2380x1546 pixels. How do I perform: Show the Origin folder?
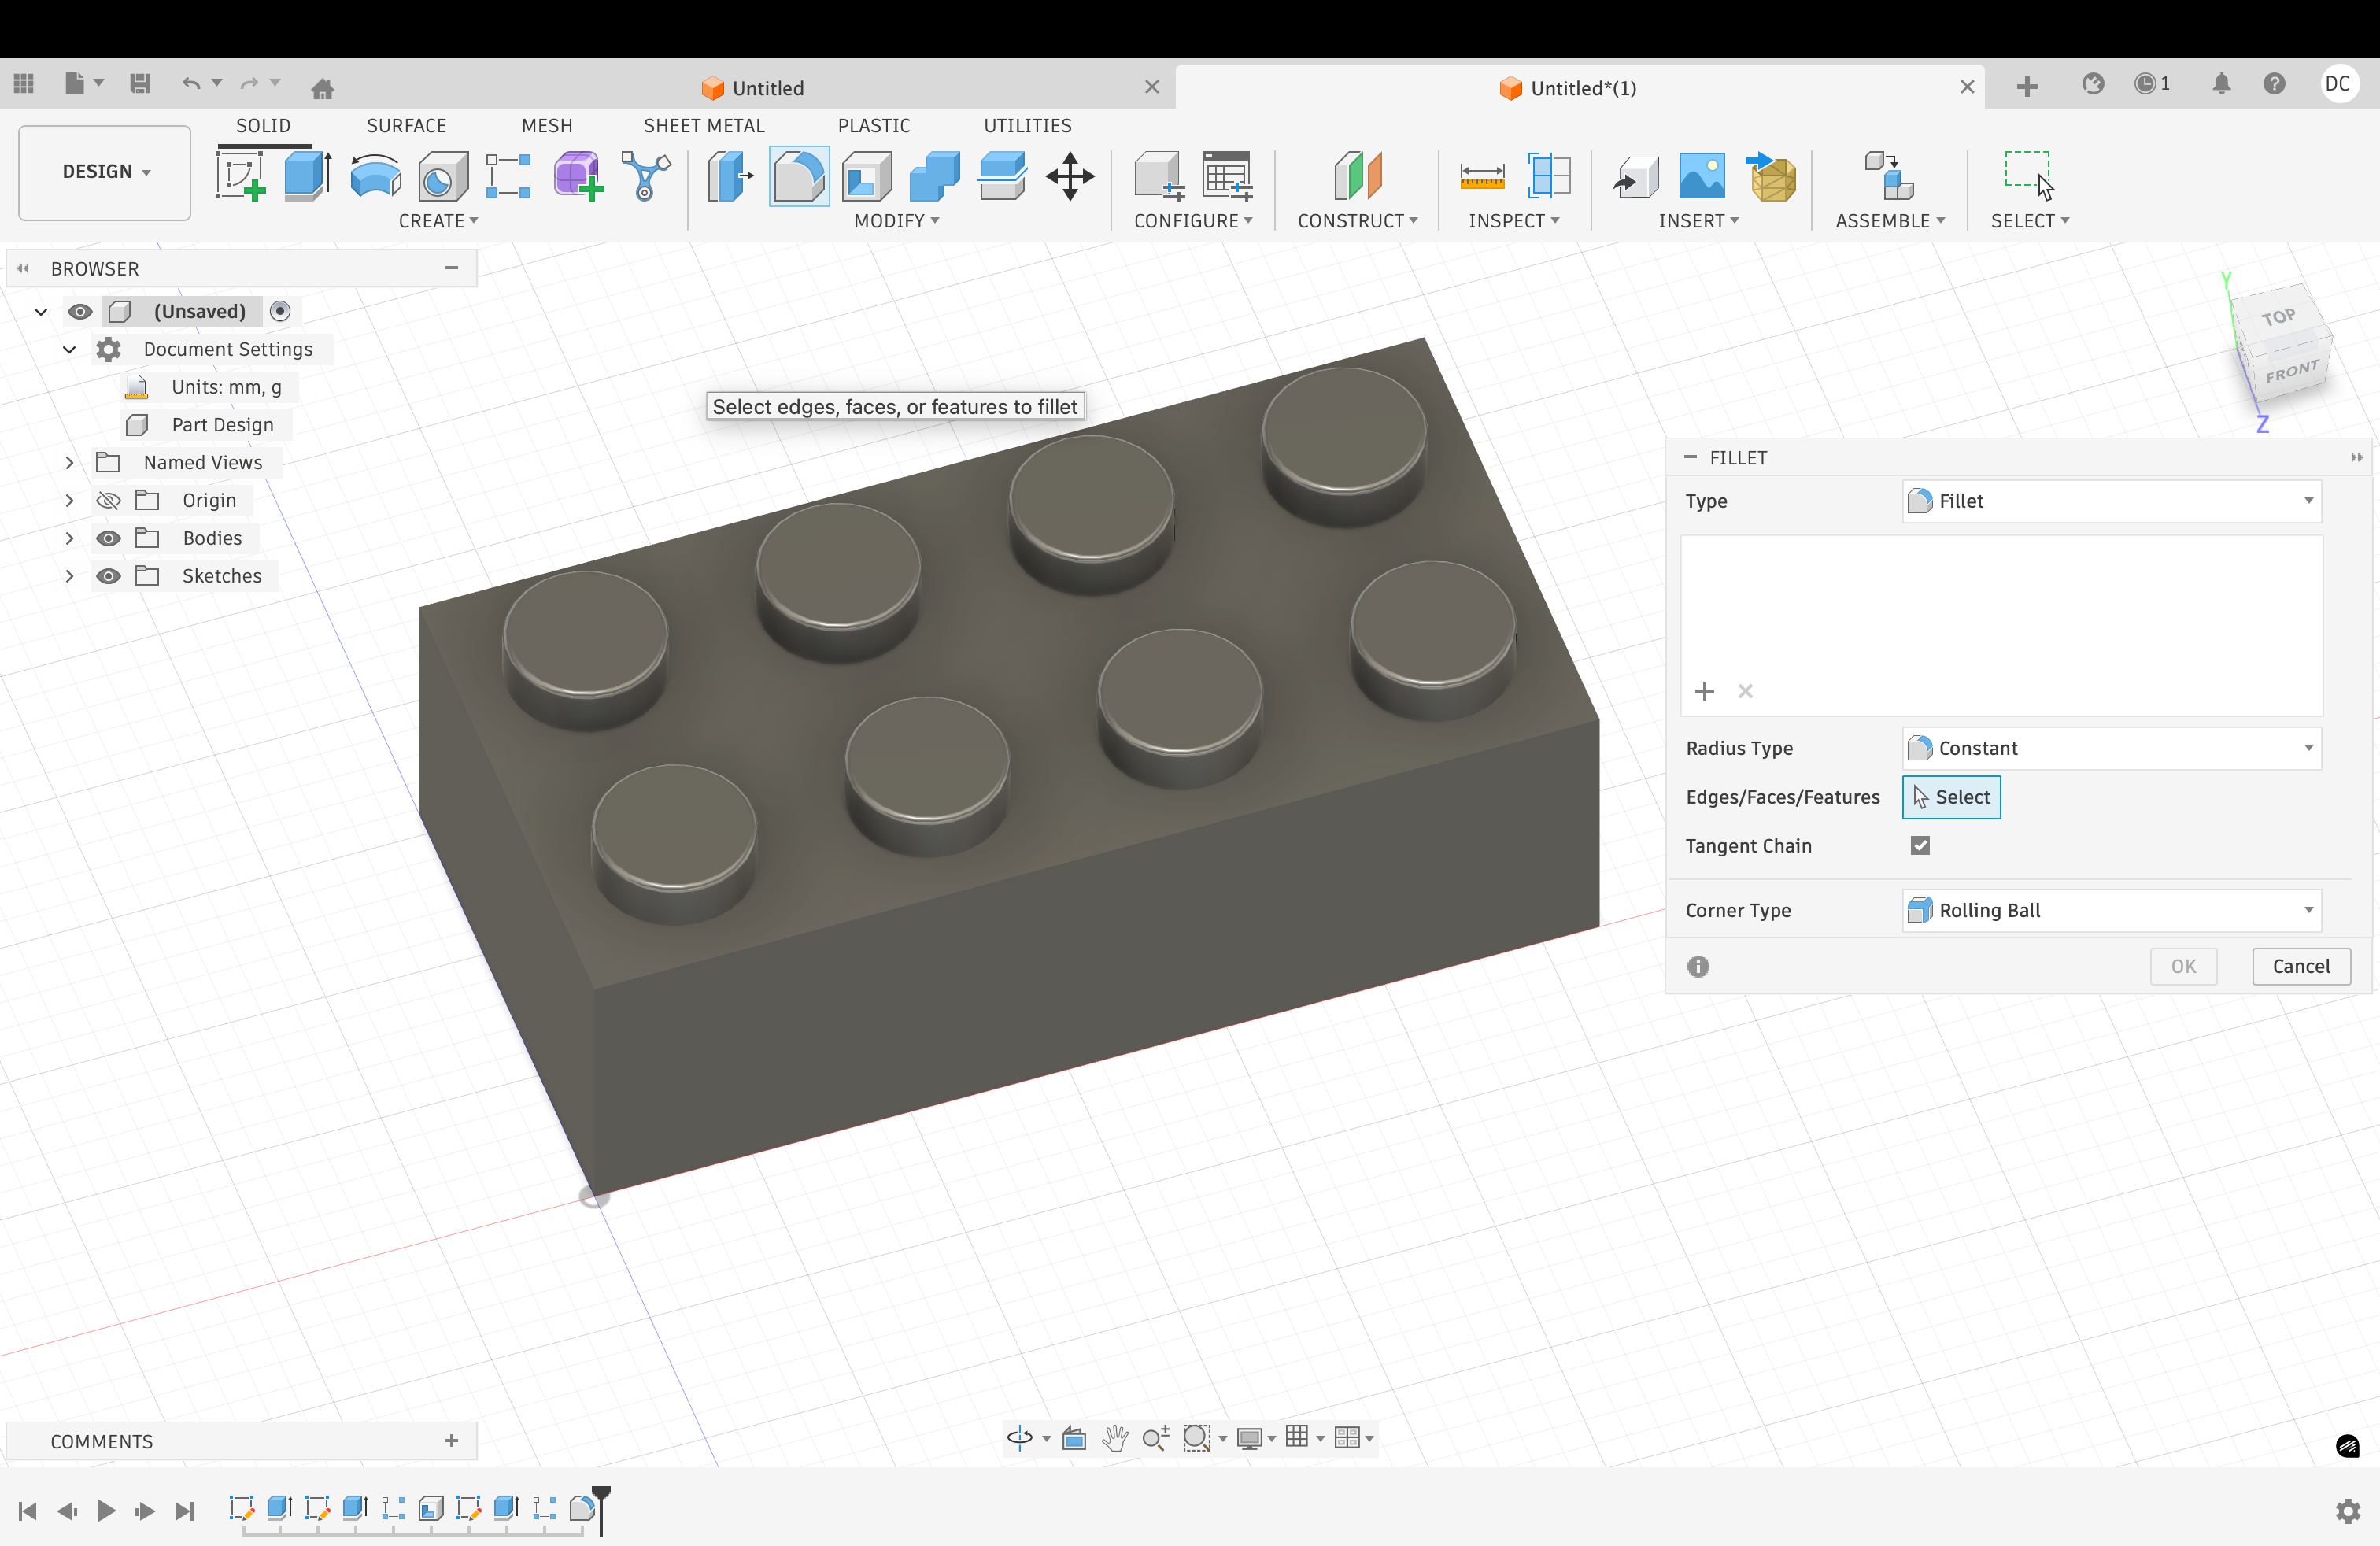coord(108,500)
